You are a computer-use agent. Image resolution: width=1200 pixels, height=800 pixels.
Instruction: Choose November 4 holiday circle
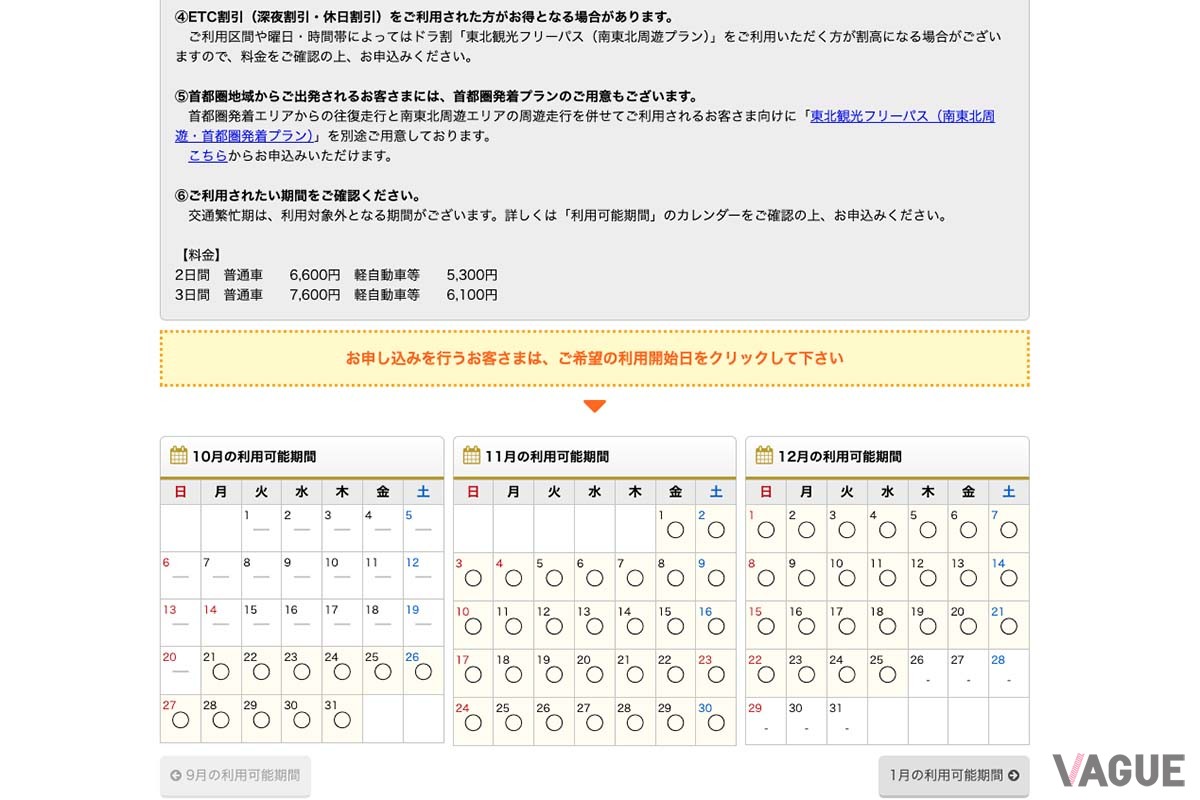514,578
